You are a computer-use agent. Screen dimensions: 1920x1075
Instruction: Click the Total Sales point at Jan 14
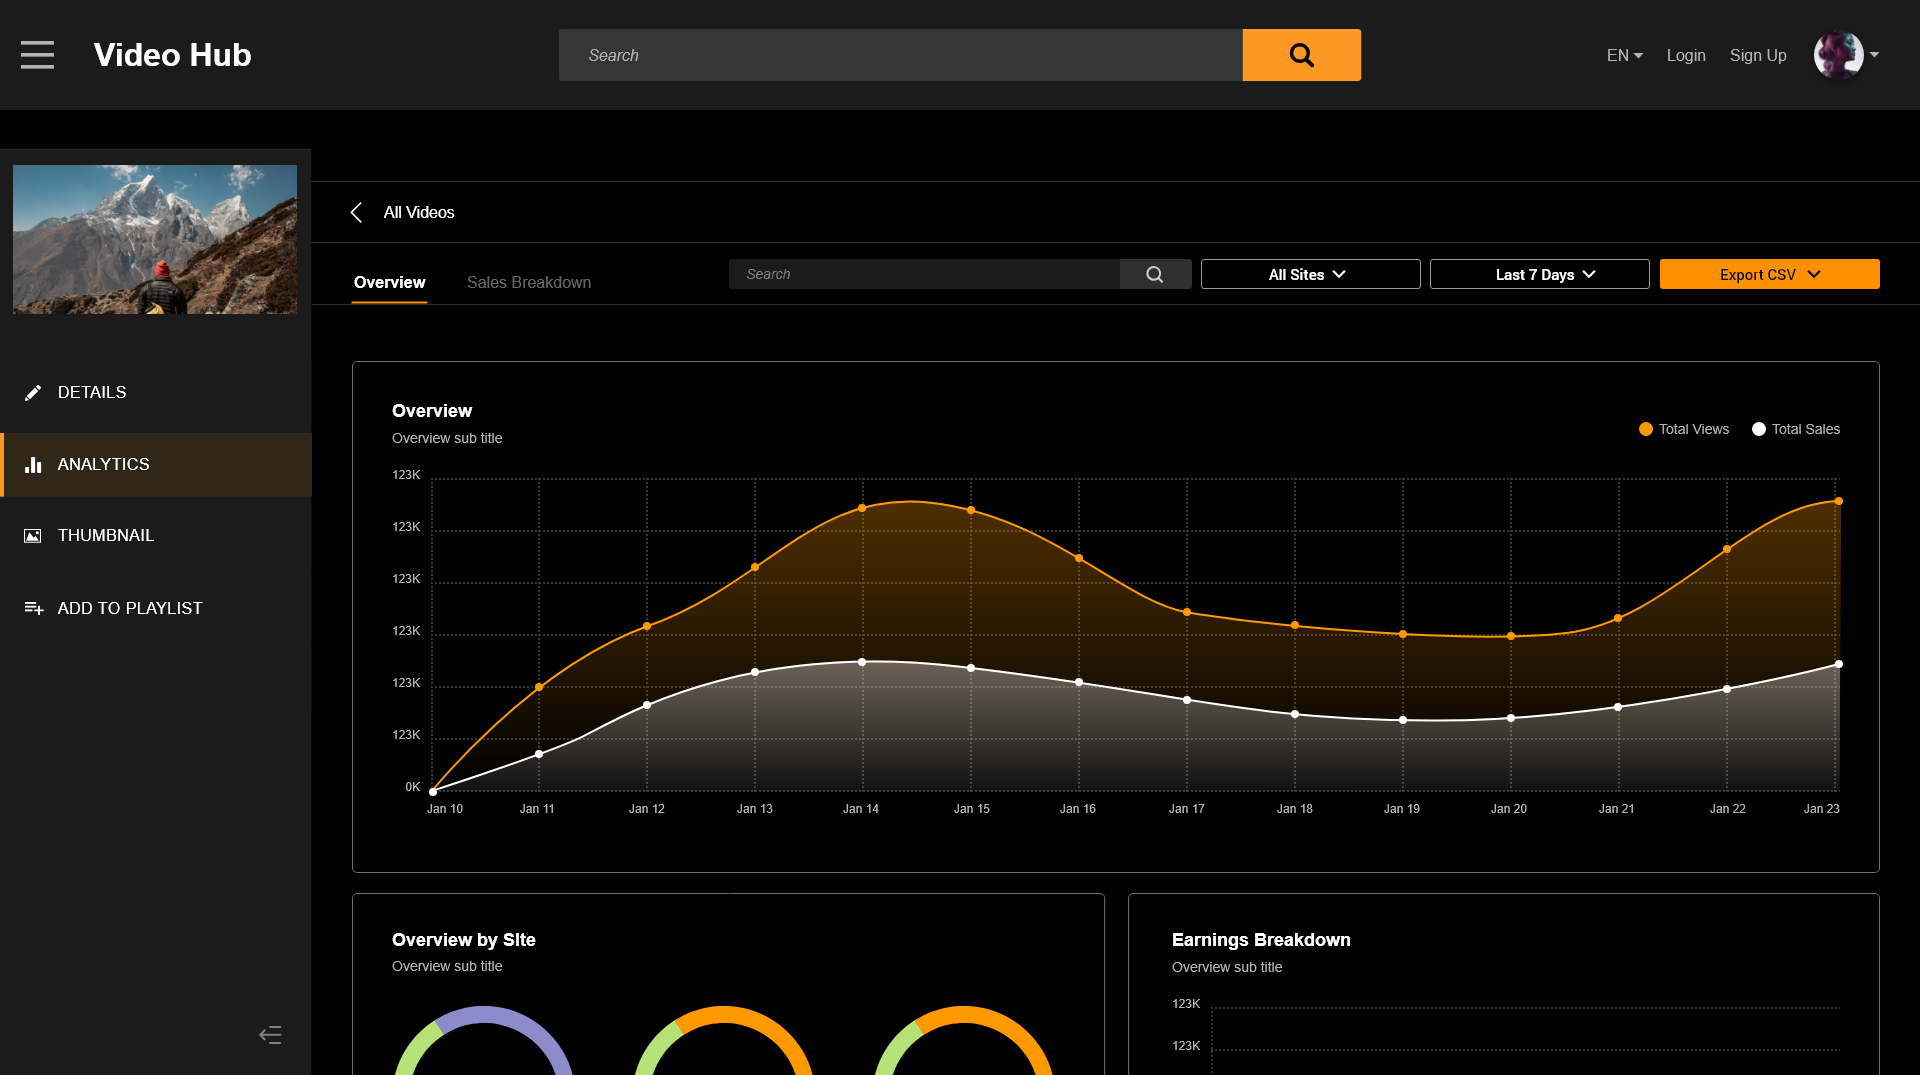click(862, 662)
